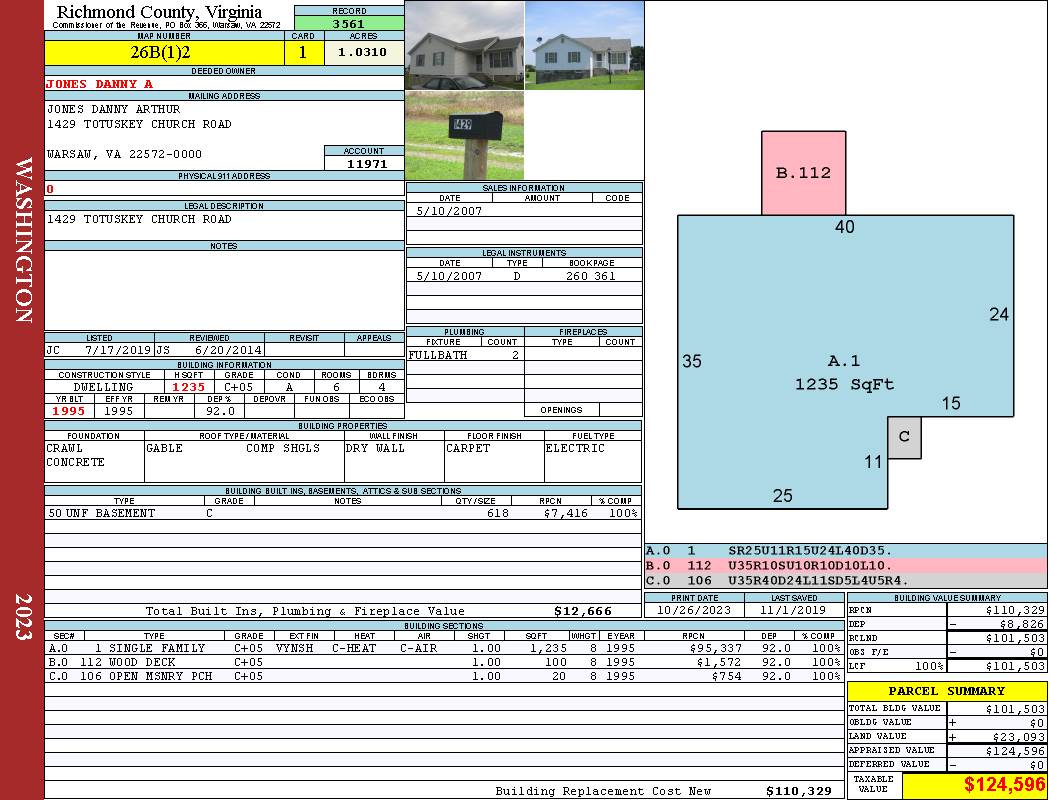Click the pink B.0 112 sketch code line
The width and height of the screenshot is (1050, 800).
coord(845,566)
